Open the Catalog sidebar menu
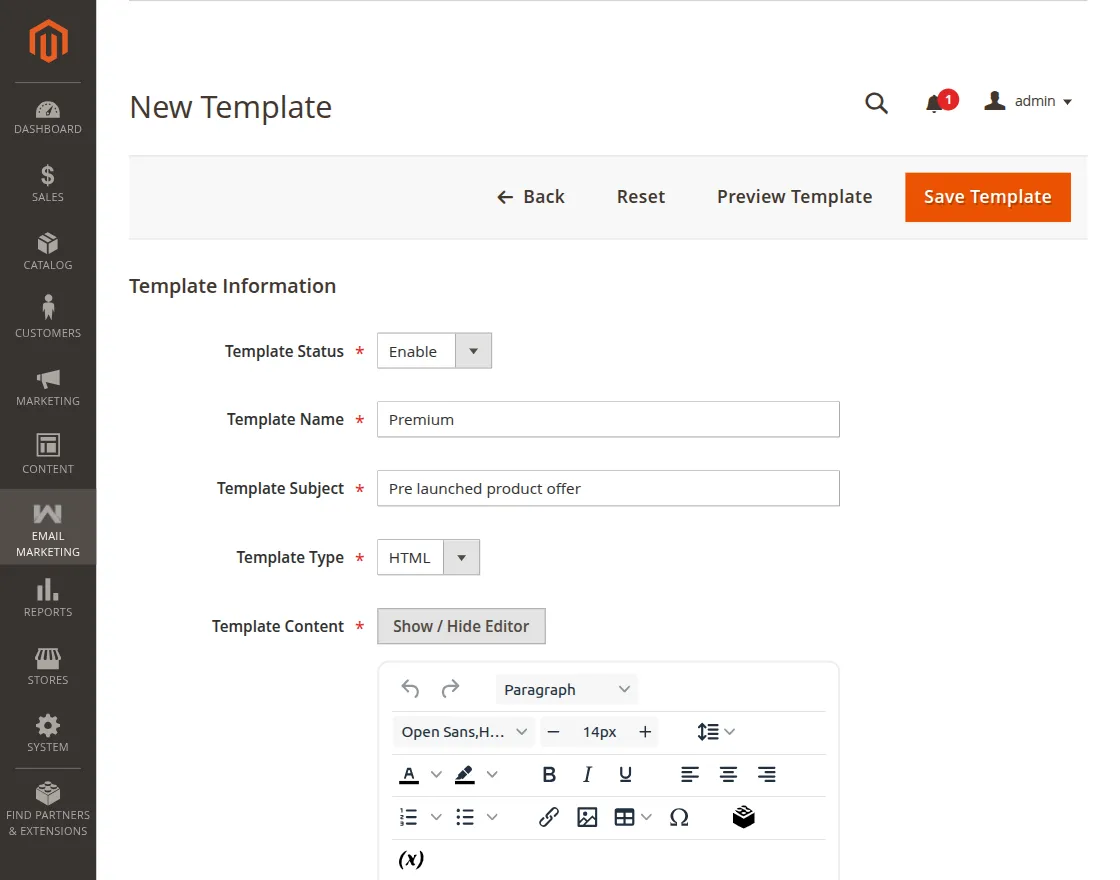The height and width of the screenshot is (880, 1120). pyautogui.click(x=48, y=251)
